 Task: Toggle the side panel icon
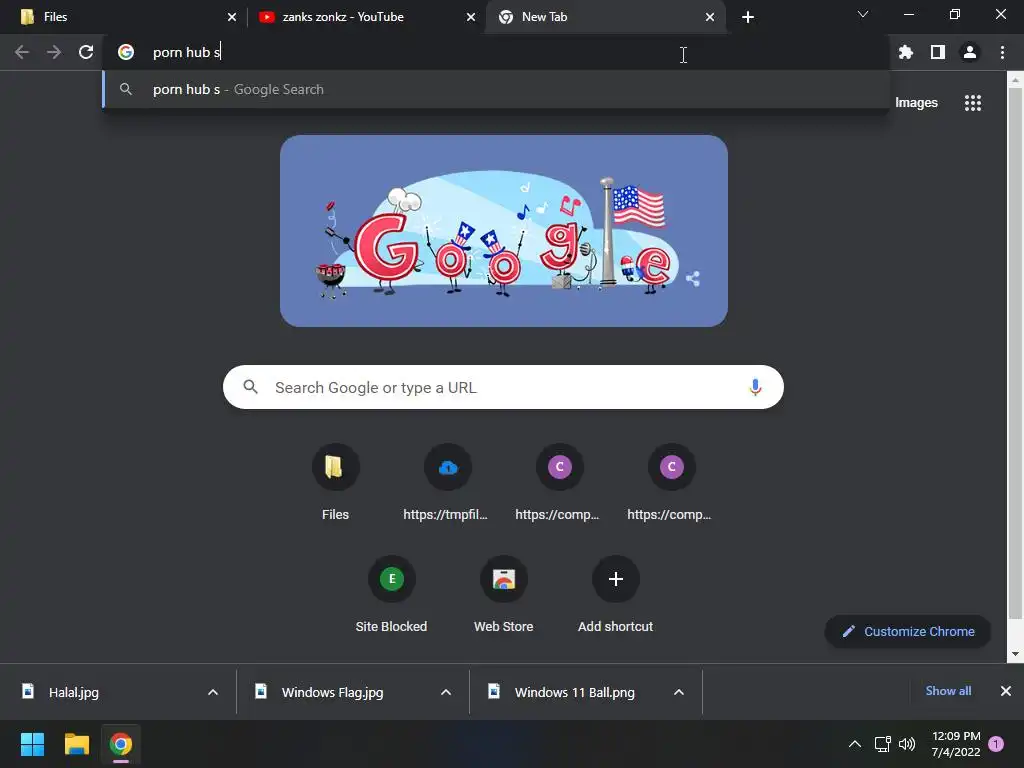pyautogui.click(x=938, y=52)
